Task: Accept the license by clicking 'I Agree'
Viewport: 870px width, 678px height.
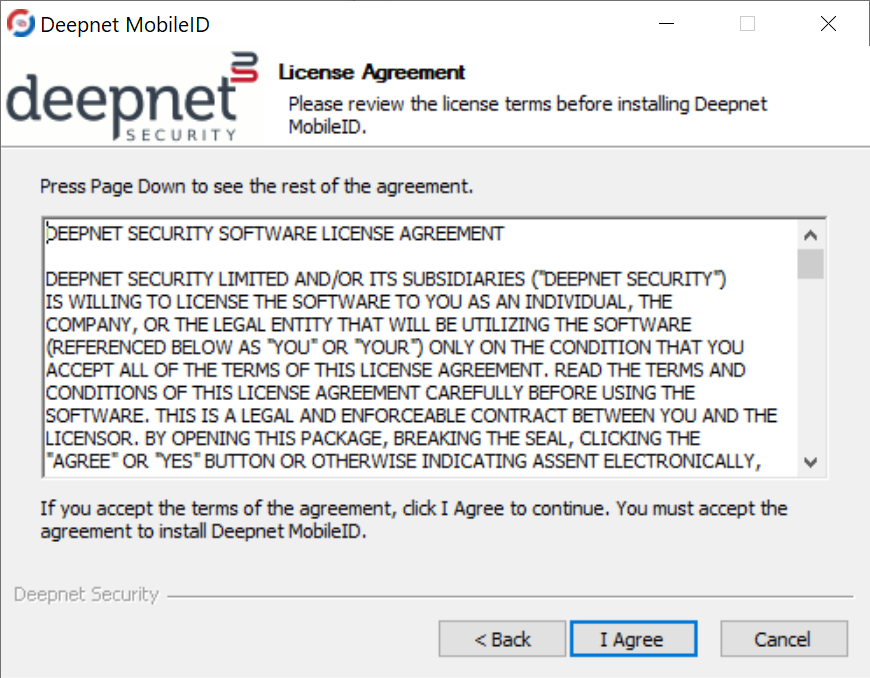Action: [x=631, y=640]
